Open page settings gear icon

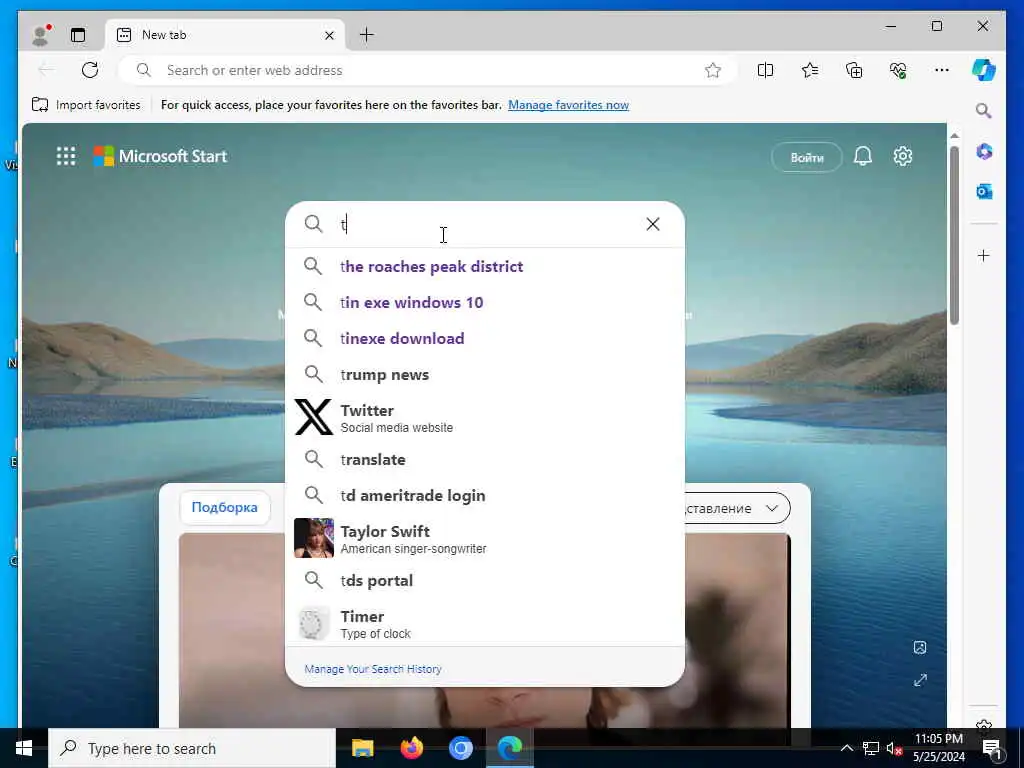point(903,157)
